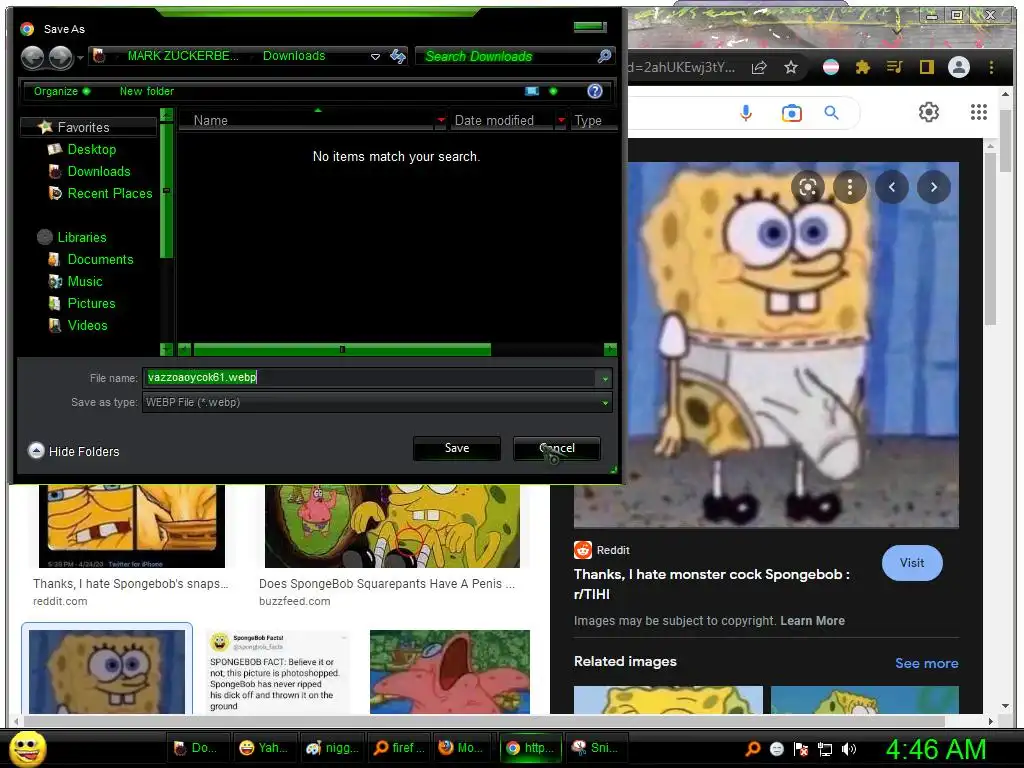Click the File name input field

pos(370,378)
